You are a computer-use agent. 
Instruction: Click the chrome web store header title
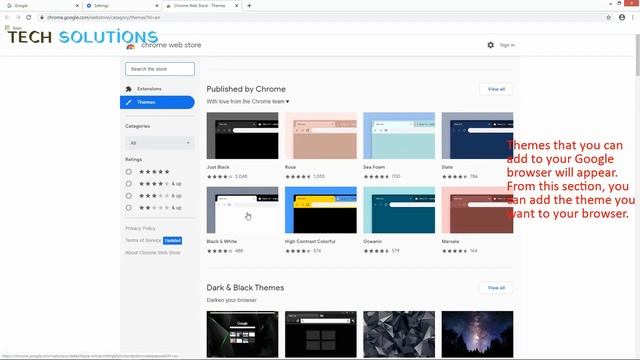[171, 45]
